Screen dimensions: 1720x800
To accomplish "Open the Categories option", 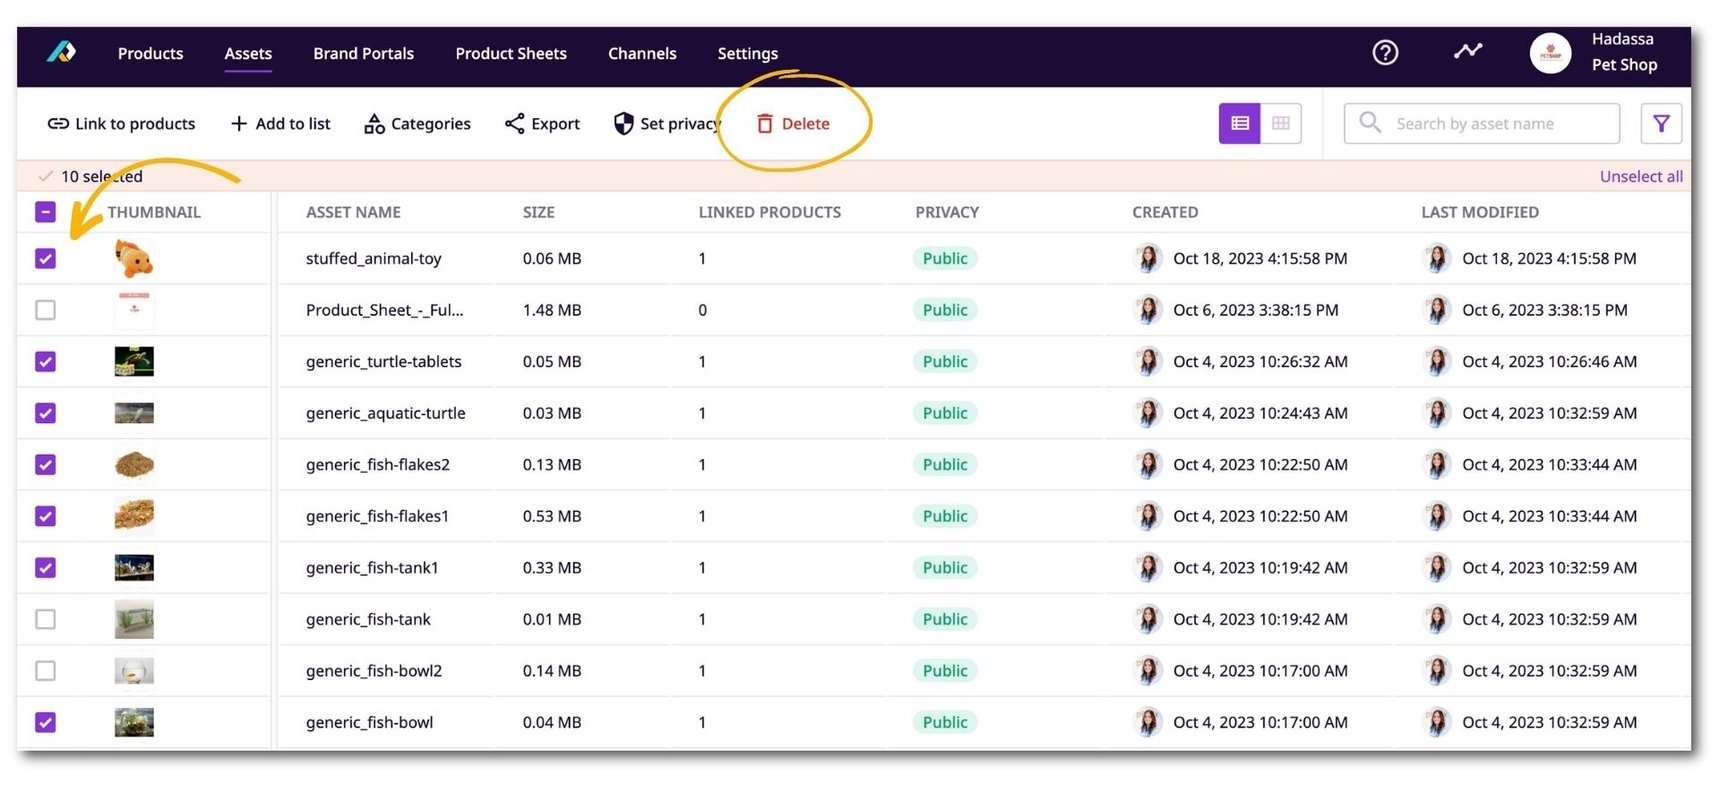I will pyautogui.click(x=417, y=124).
